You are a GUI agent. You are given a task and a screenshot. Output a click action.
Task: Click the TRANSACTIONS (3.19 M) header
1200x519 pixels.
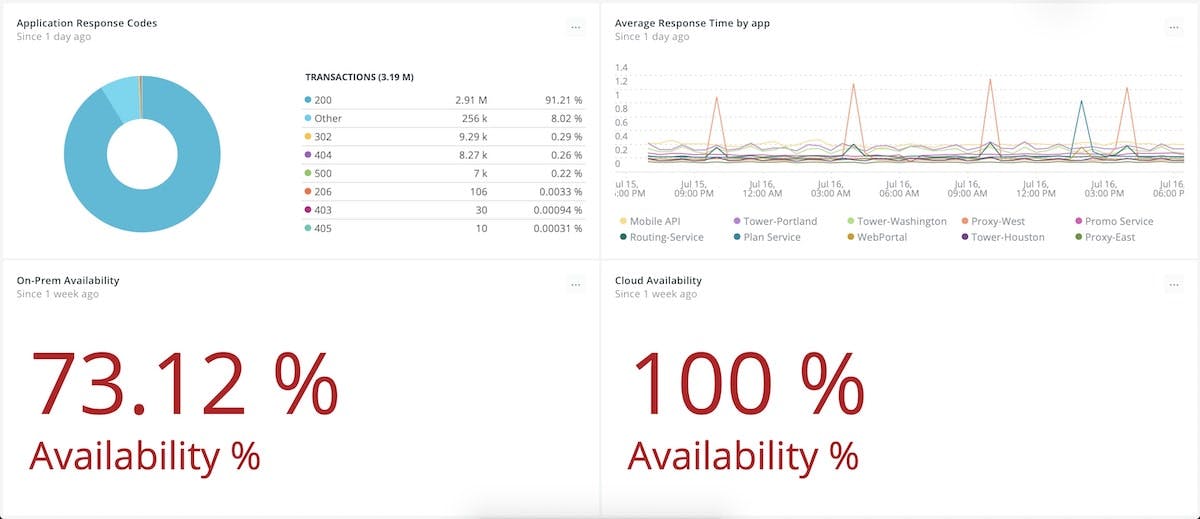point(359,77)
